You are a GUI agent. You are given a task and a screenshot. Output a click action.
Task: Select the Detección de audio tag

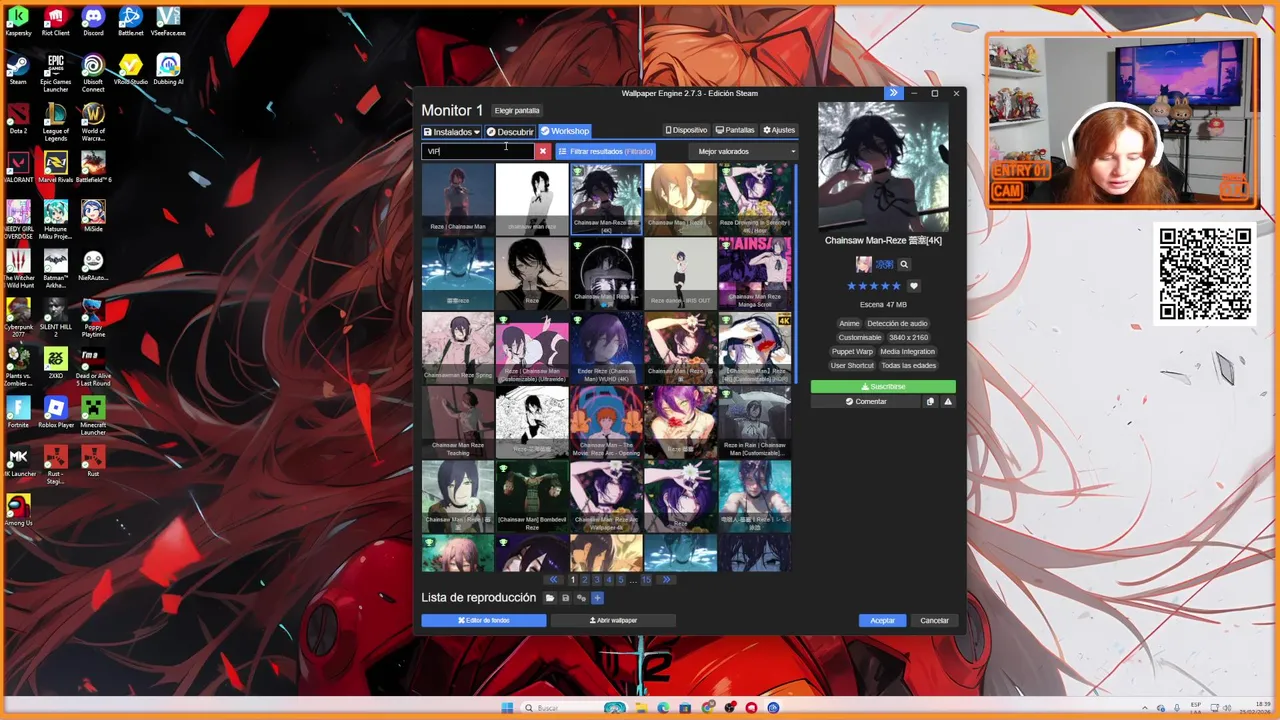(898, 324)
